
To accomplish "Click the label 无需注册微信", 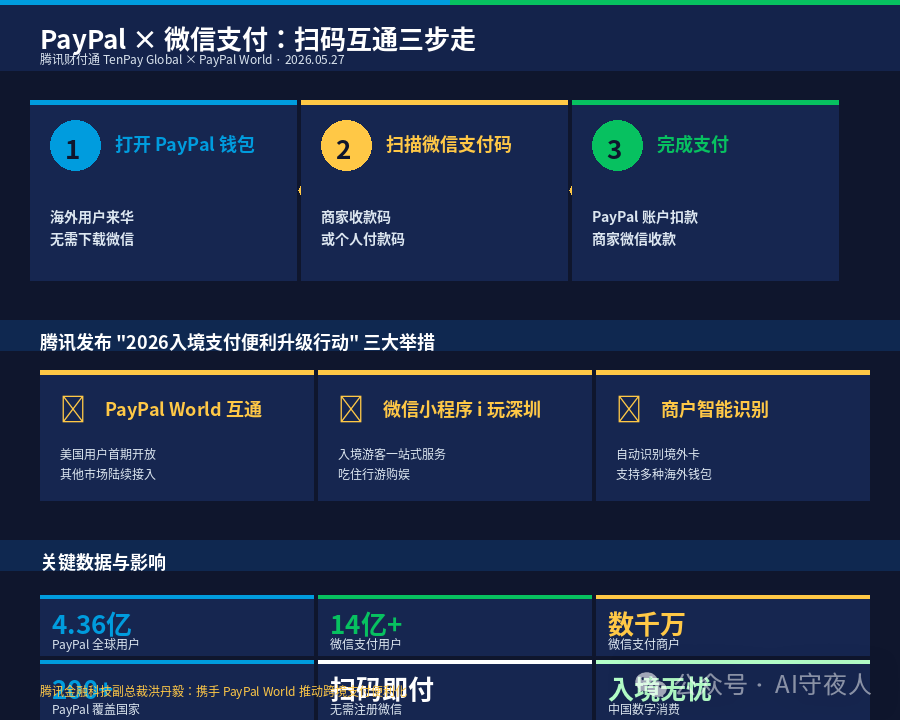I will click(x=365, y=709).
